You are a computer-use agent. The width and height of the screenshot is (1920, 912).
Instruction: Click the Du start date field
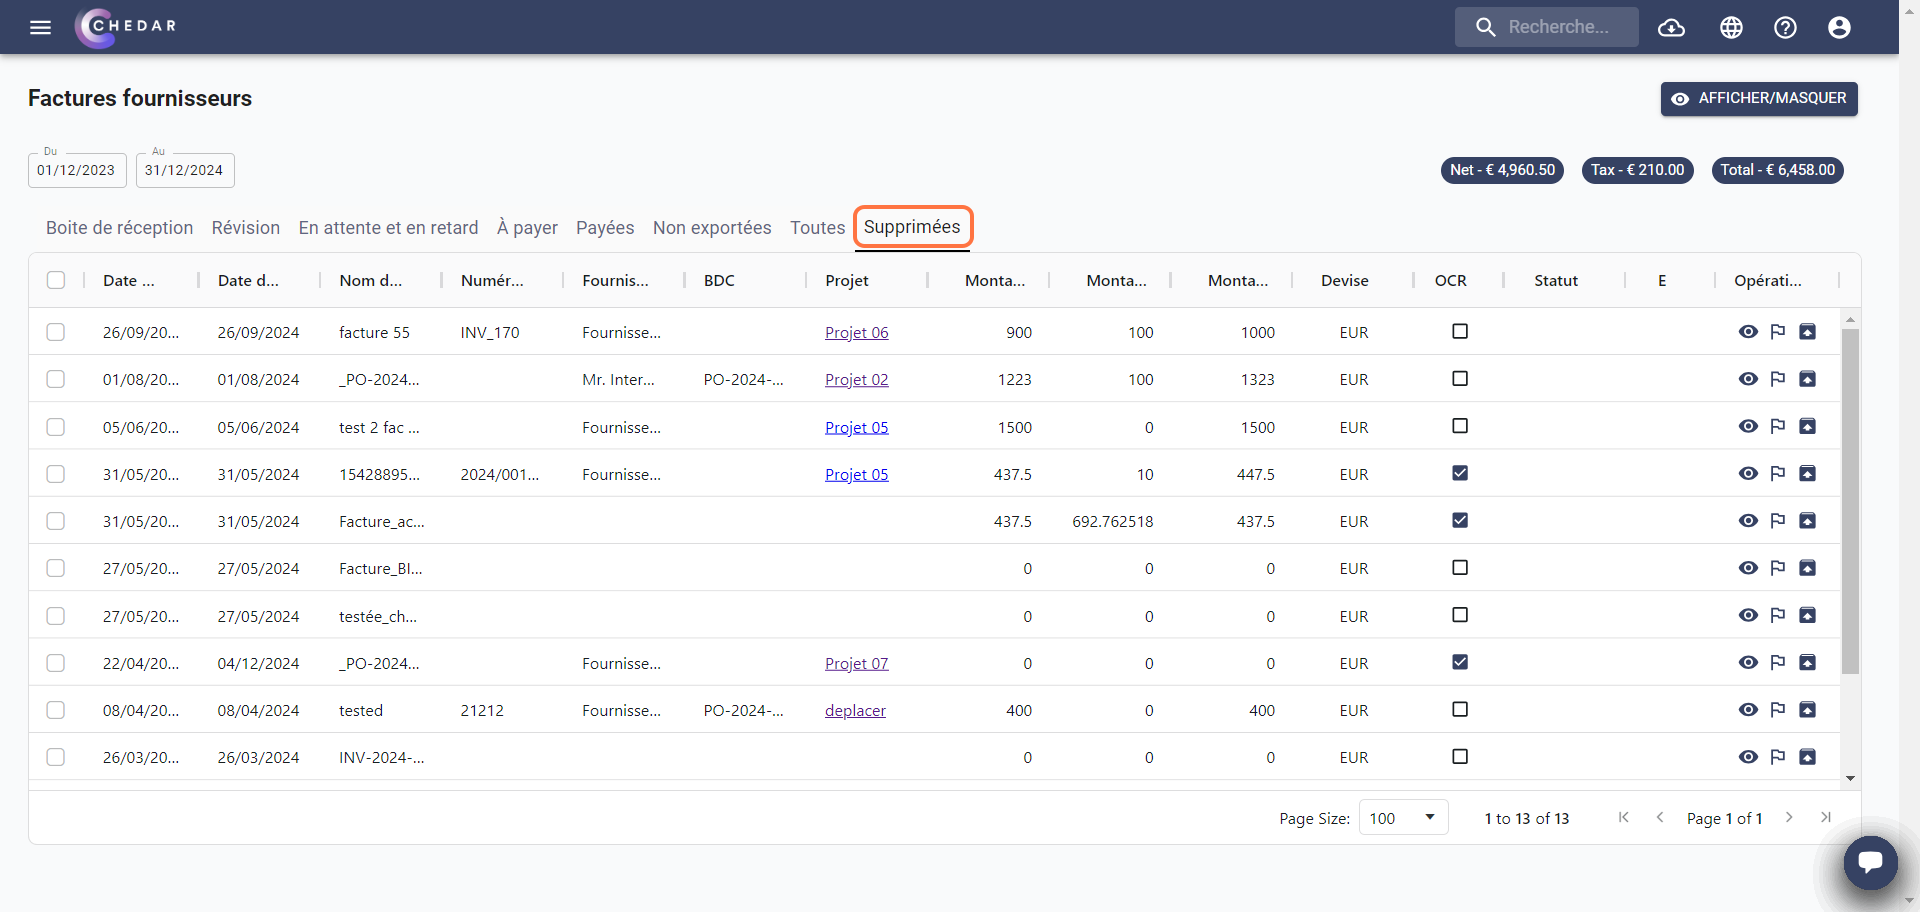[x=77, y=170]
